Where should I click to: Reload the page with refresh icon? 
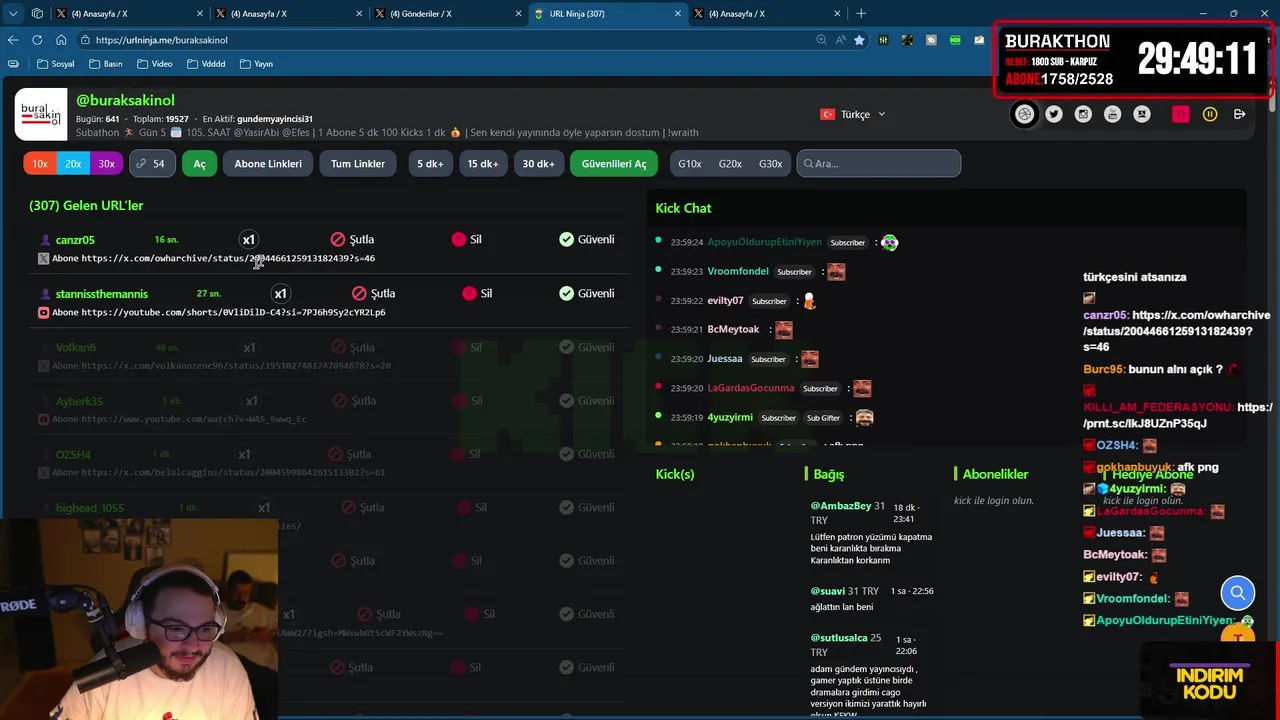click(37, 40)
